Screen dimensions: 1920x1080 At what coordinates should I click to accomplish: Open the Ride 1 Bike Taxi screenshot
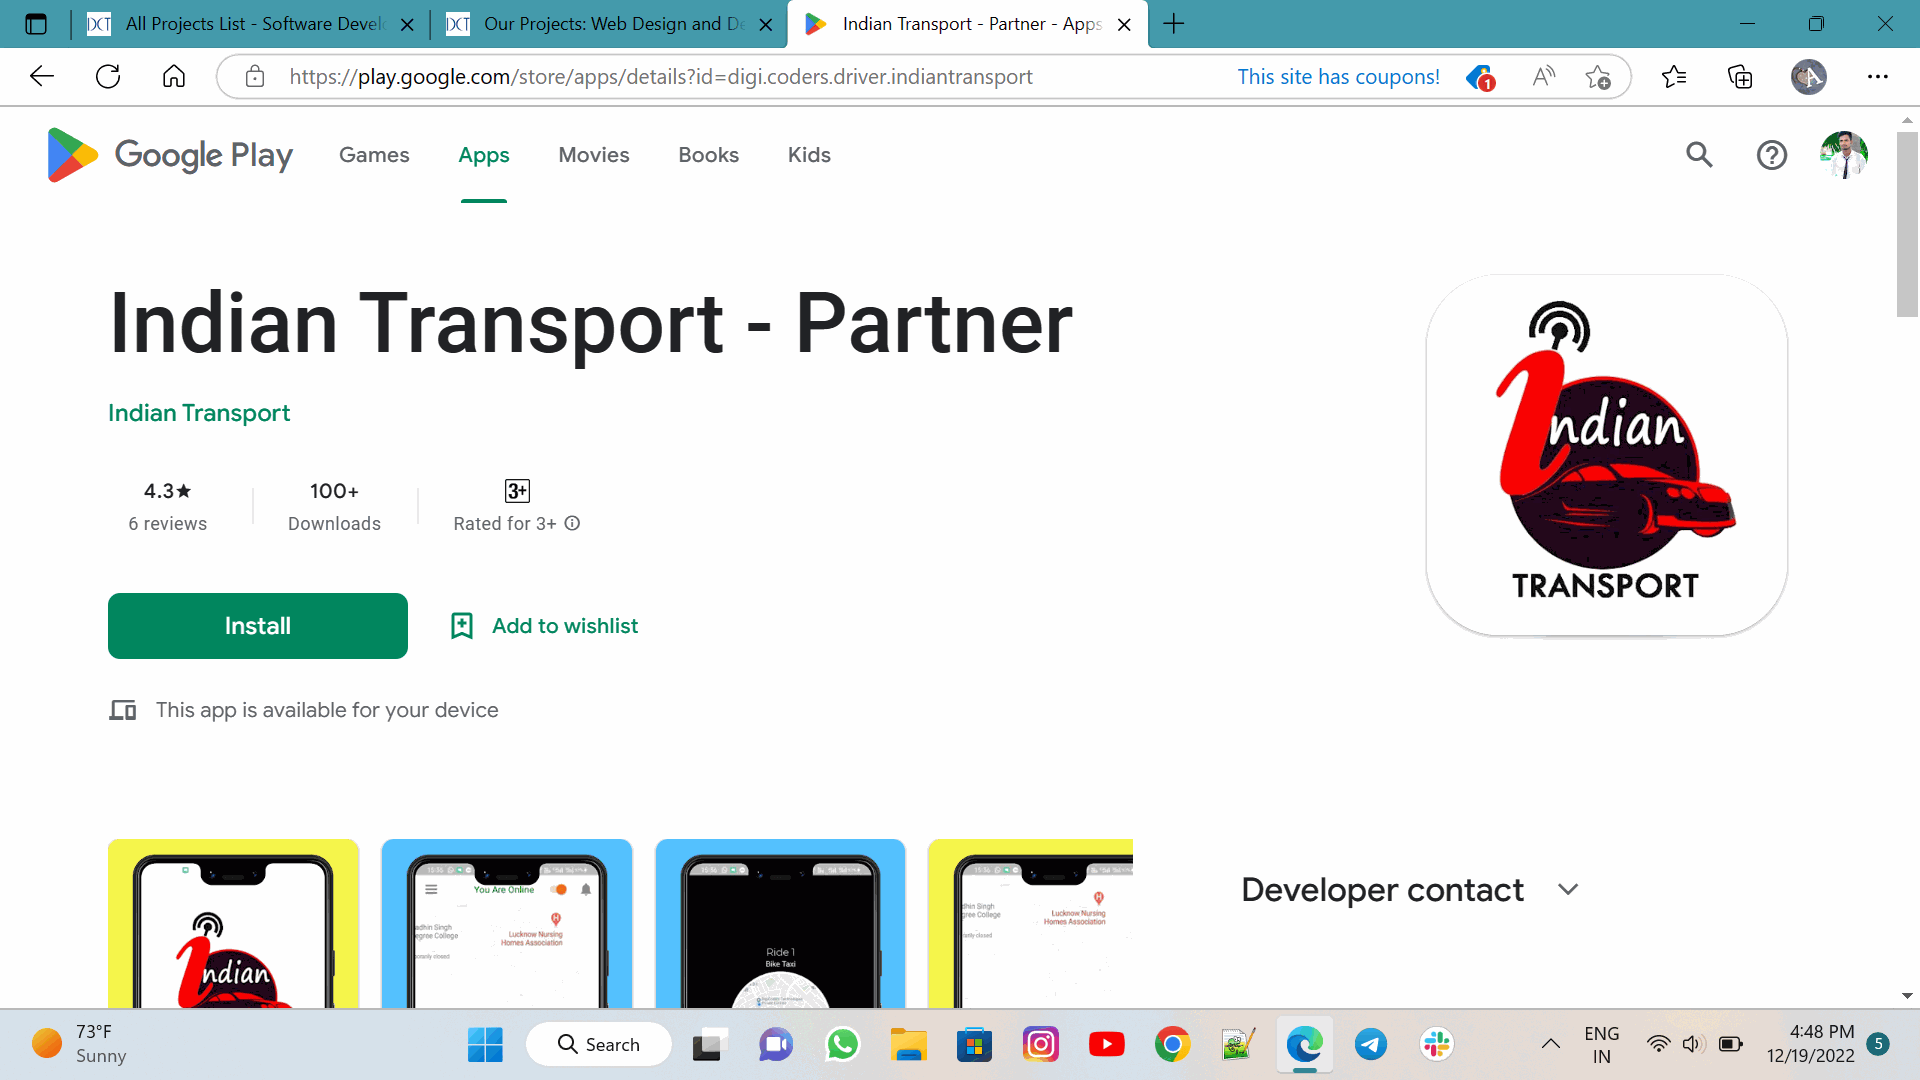click(x=780, y=923)
